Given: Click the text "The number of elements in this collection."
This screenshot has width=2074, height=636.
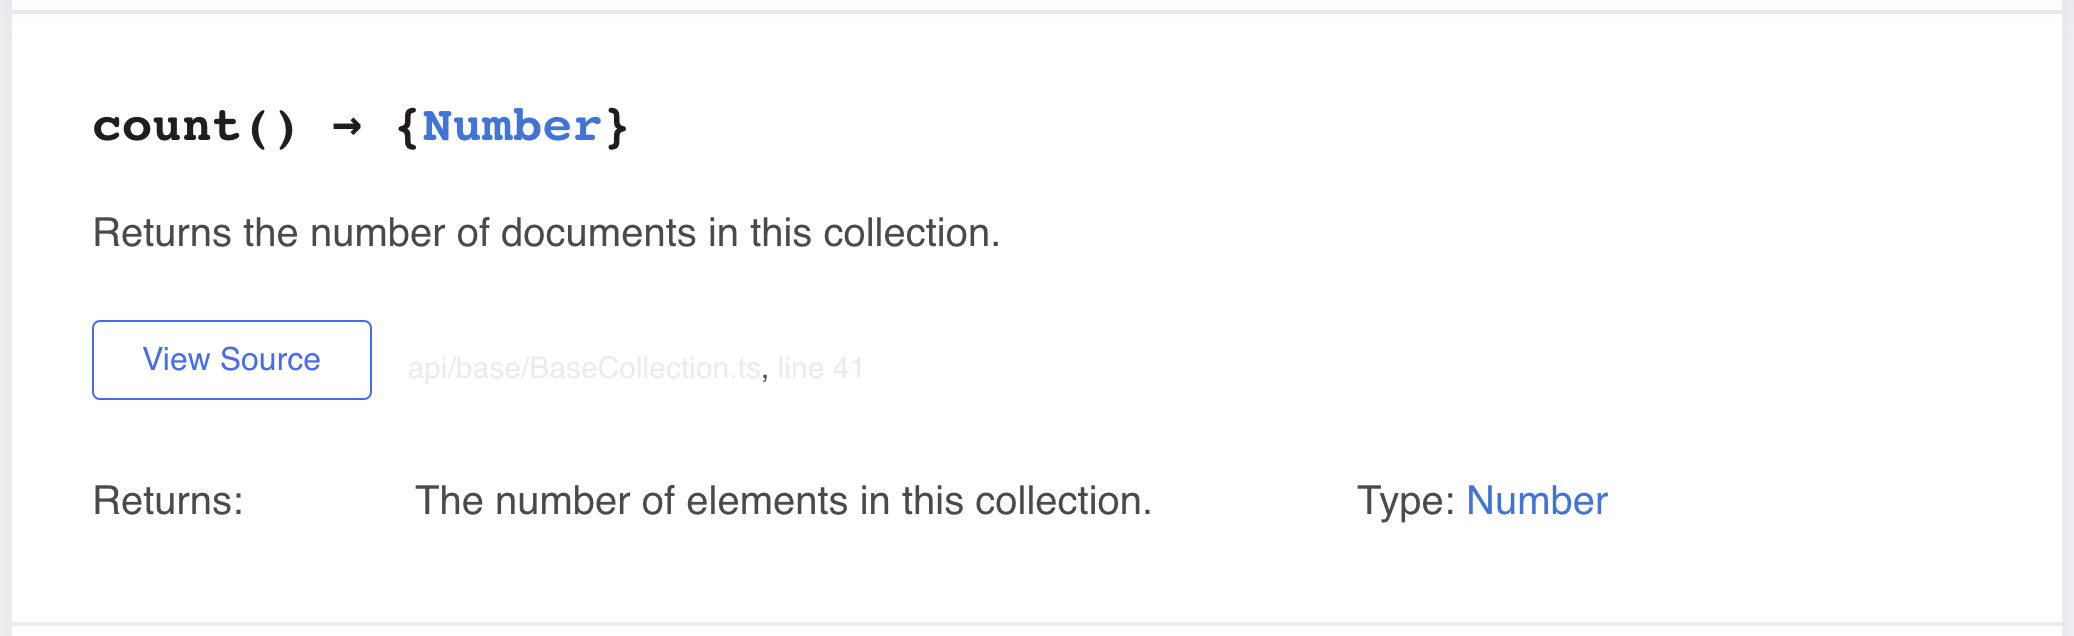Looking at the screenshot, I should pyautogui.click(x=783, y=501).
